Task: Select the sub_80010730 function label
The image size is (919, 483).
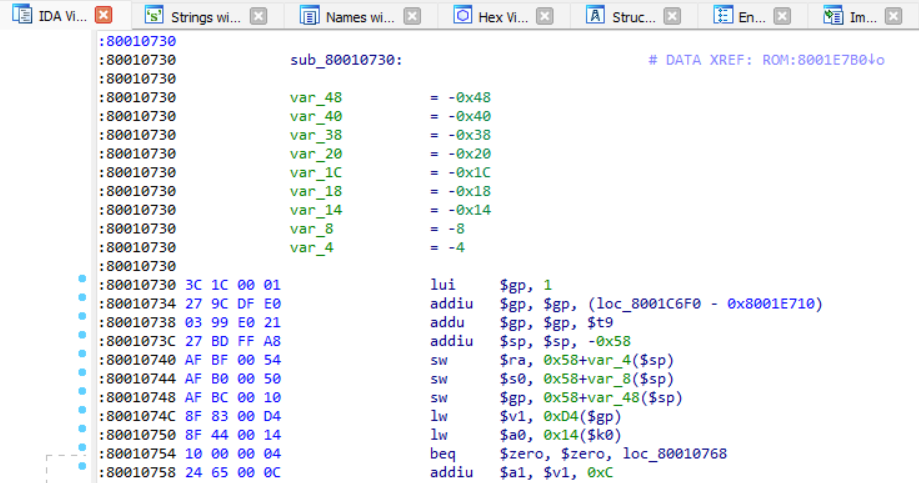Action: tap(345, 60)
